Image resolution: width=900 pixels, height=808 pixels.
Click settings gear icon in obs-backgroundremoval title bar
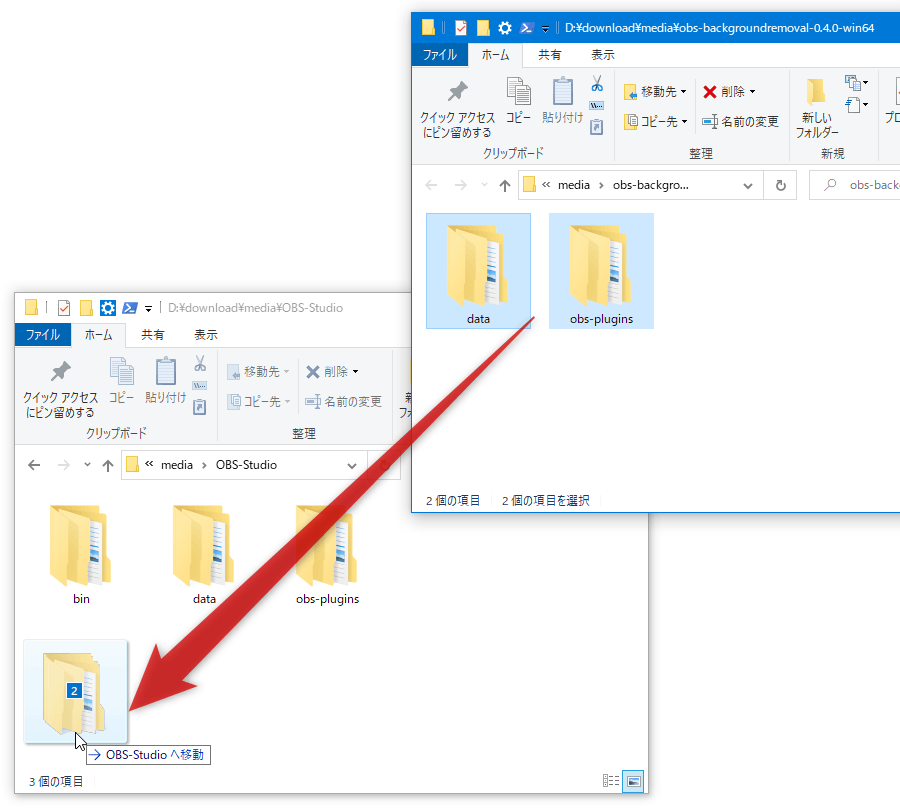pos(505,28)
